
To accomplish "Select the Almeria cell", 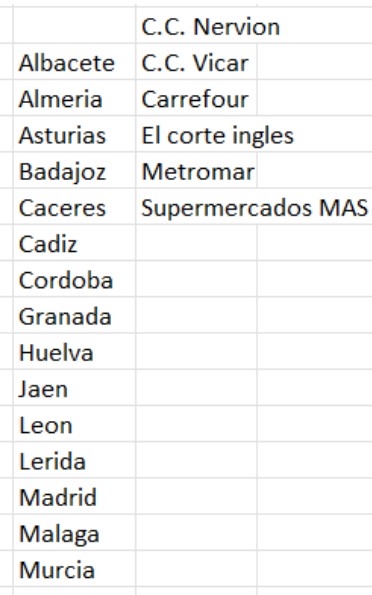I will coord(74,98).
